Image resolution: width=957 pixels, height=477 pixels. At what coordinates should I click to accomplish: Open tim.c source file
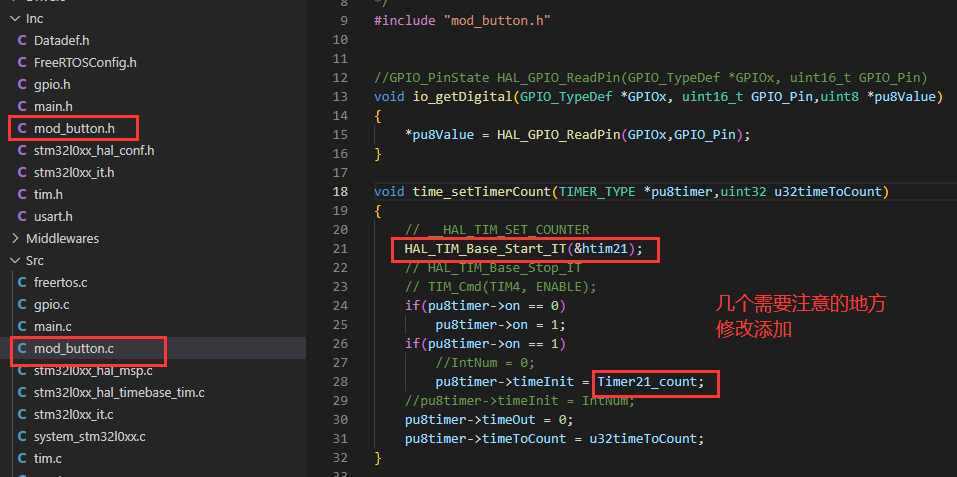[48, 458]
